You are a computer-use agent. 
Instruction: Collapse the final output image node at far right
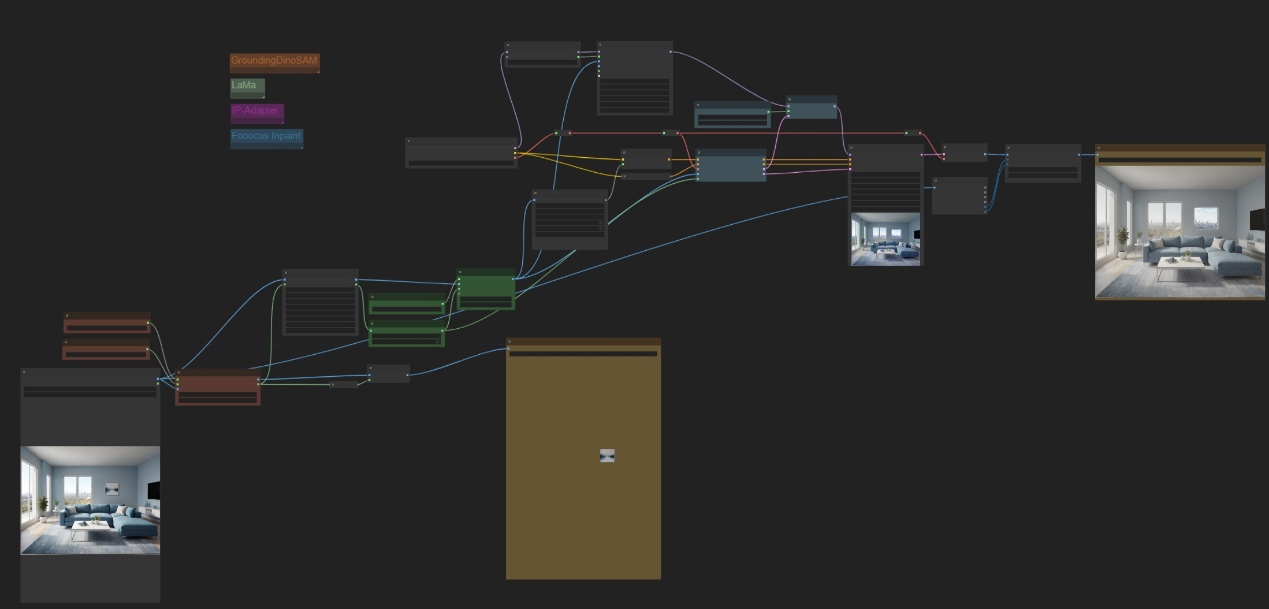(x=1099, y=149)
